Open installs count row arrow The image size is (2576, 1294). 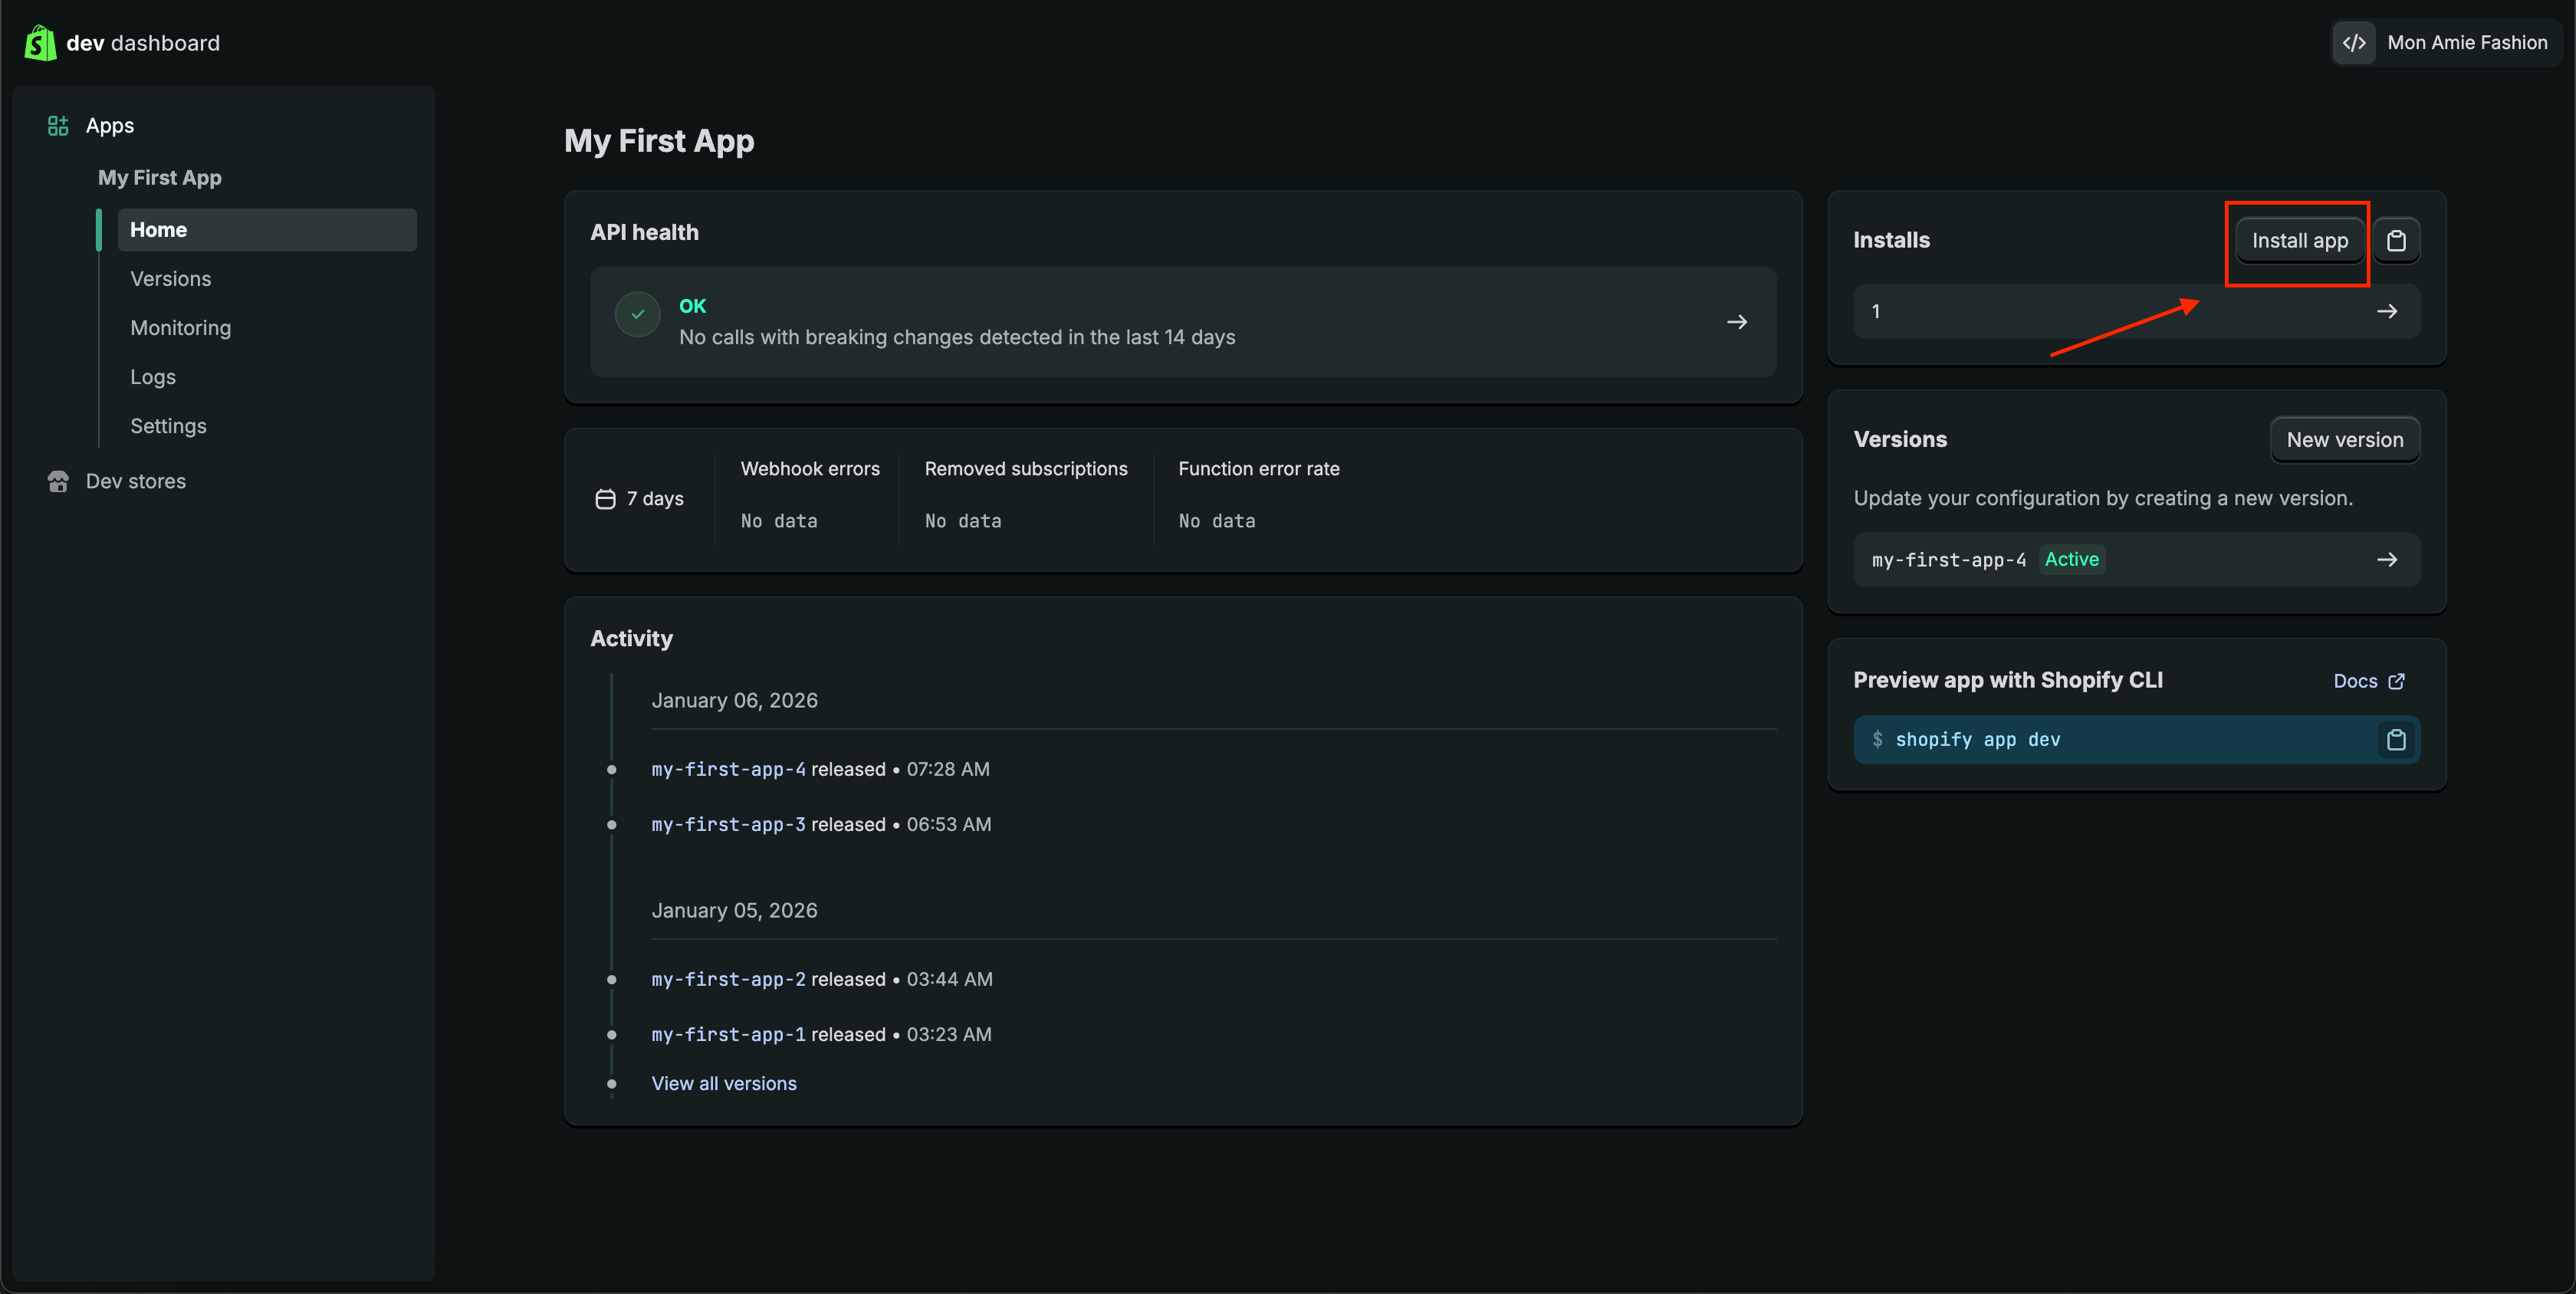click(2387, 312)
